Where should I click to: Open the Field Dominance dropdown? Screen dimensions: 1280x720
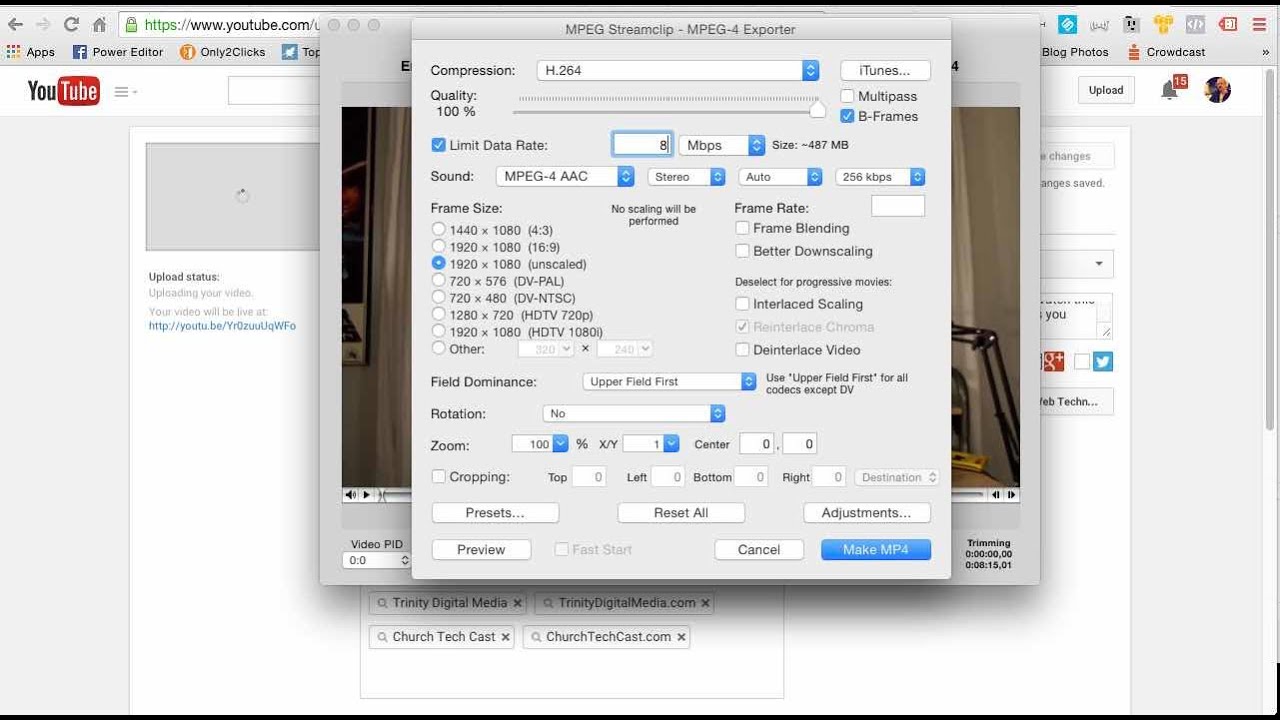point(669,381)
